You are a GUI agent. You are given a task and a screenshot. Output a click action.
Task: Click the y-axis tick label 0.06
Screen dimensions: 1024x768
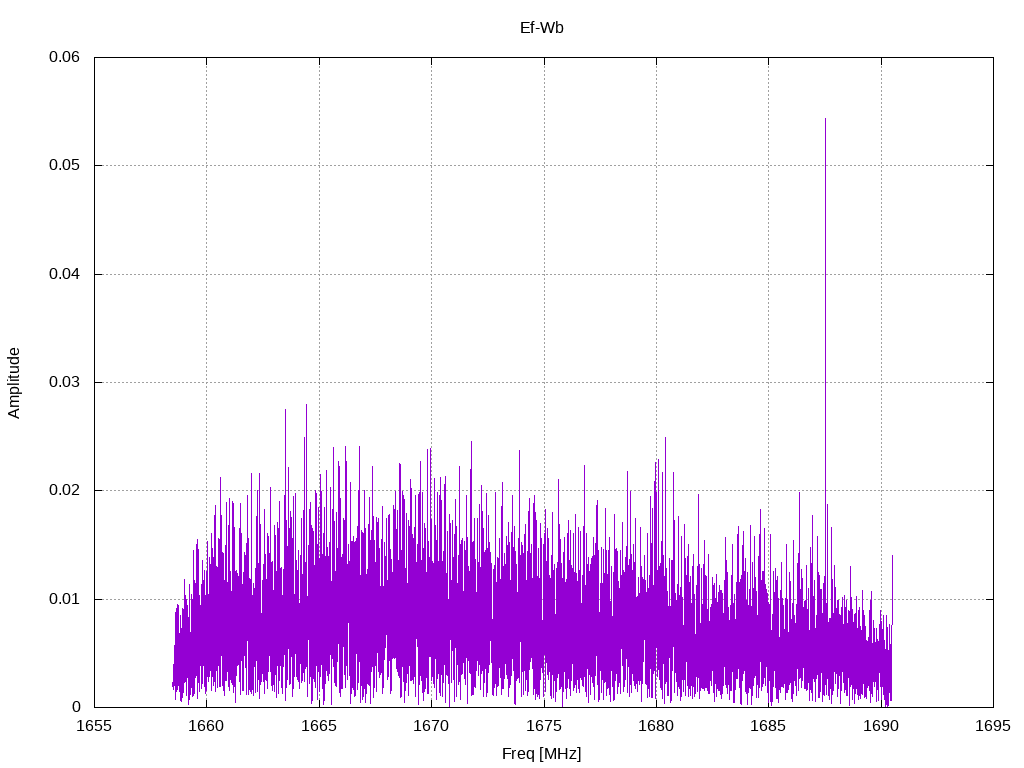pos(64,57)
